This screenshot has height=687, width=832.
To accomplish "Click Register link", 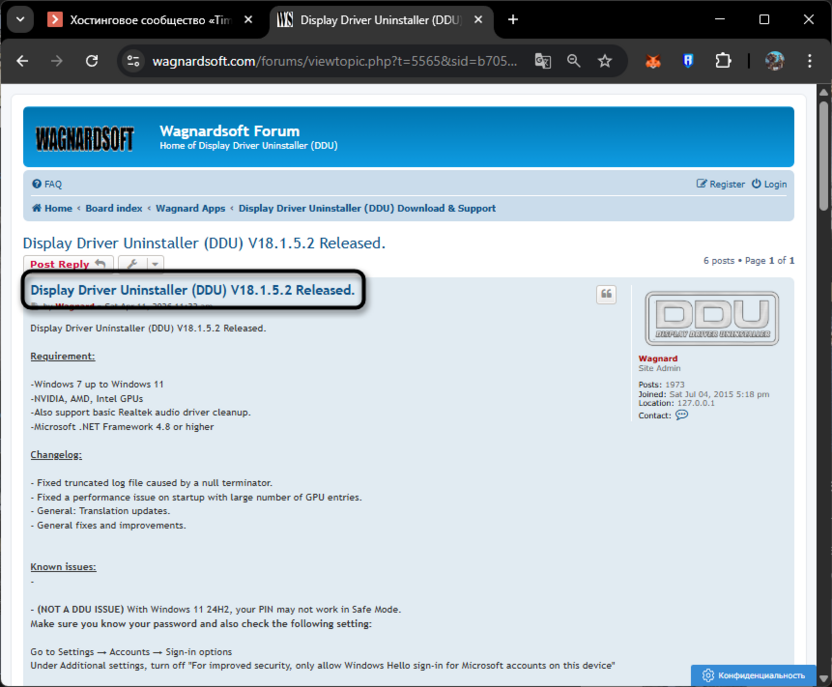I will [721, 184].
